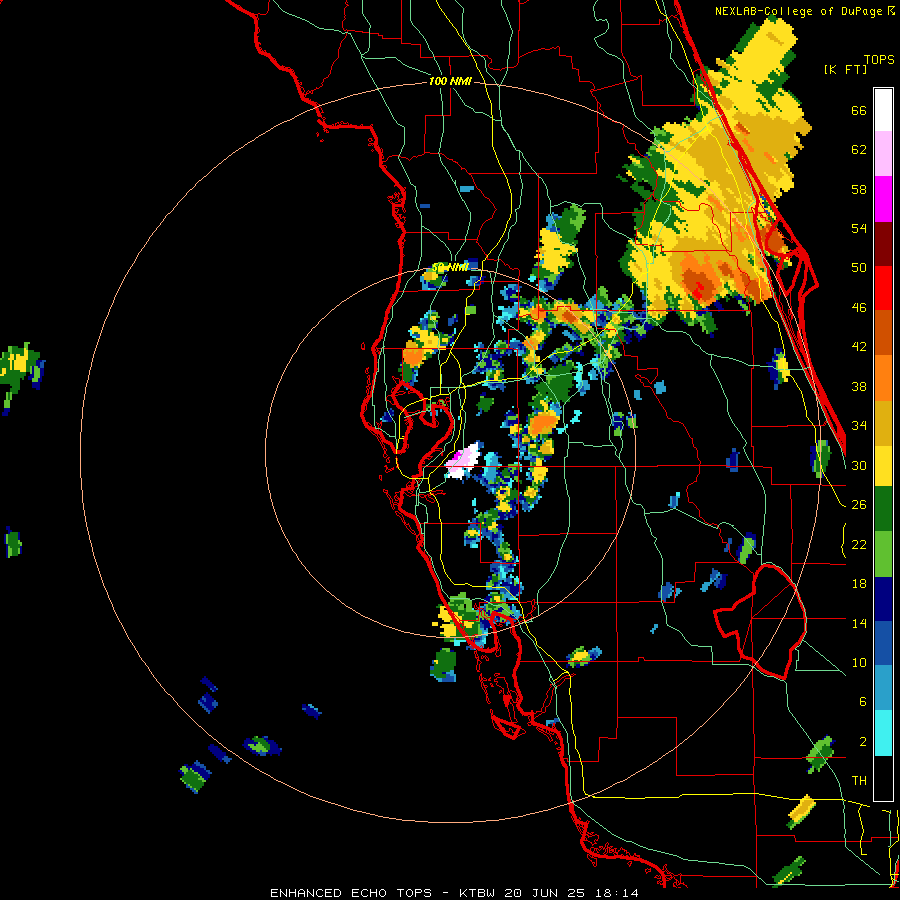The image size is (900, 900).
Task: Click the white-and-pink highest echo top cell
Action: pyautogui.click(x=464, y=461)
